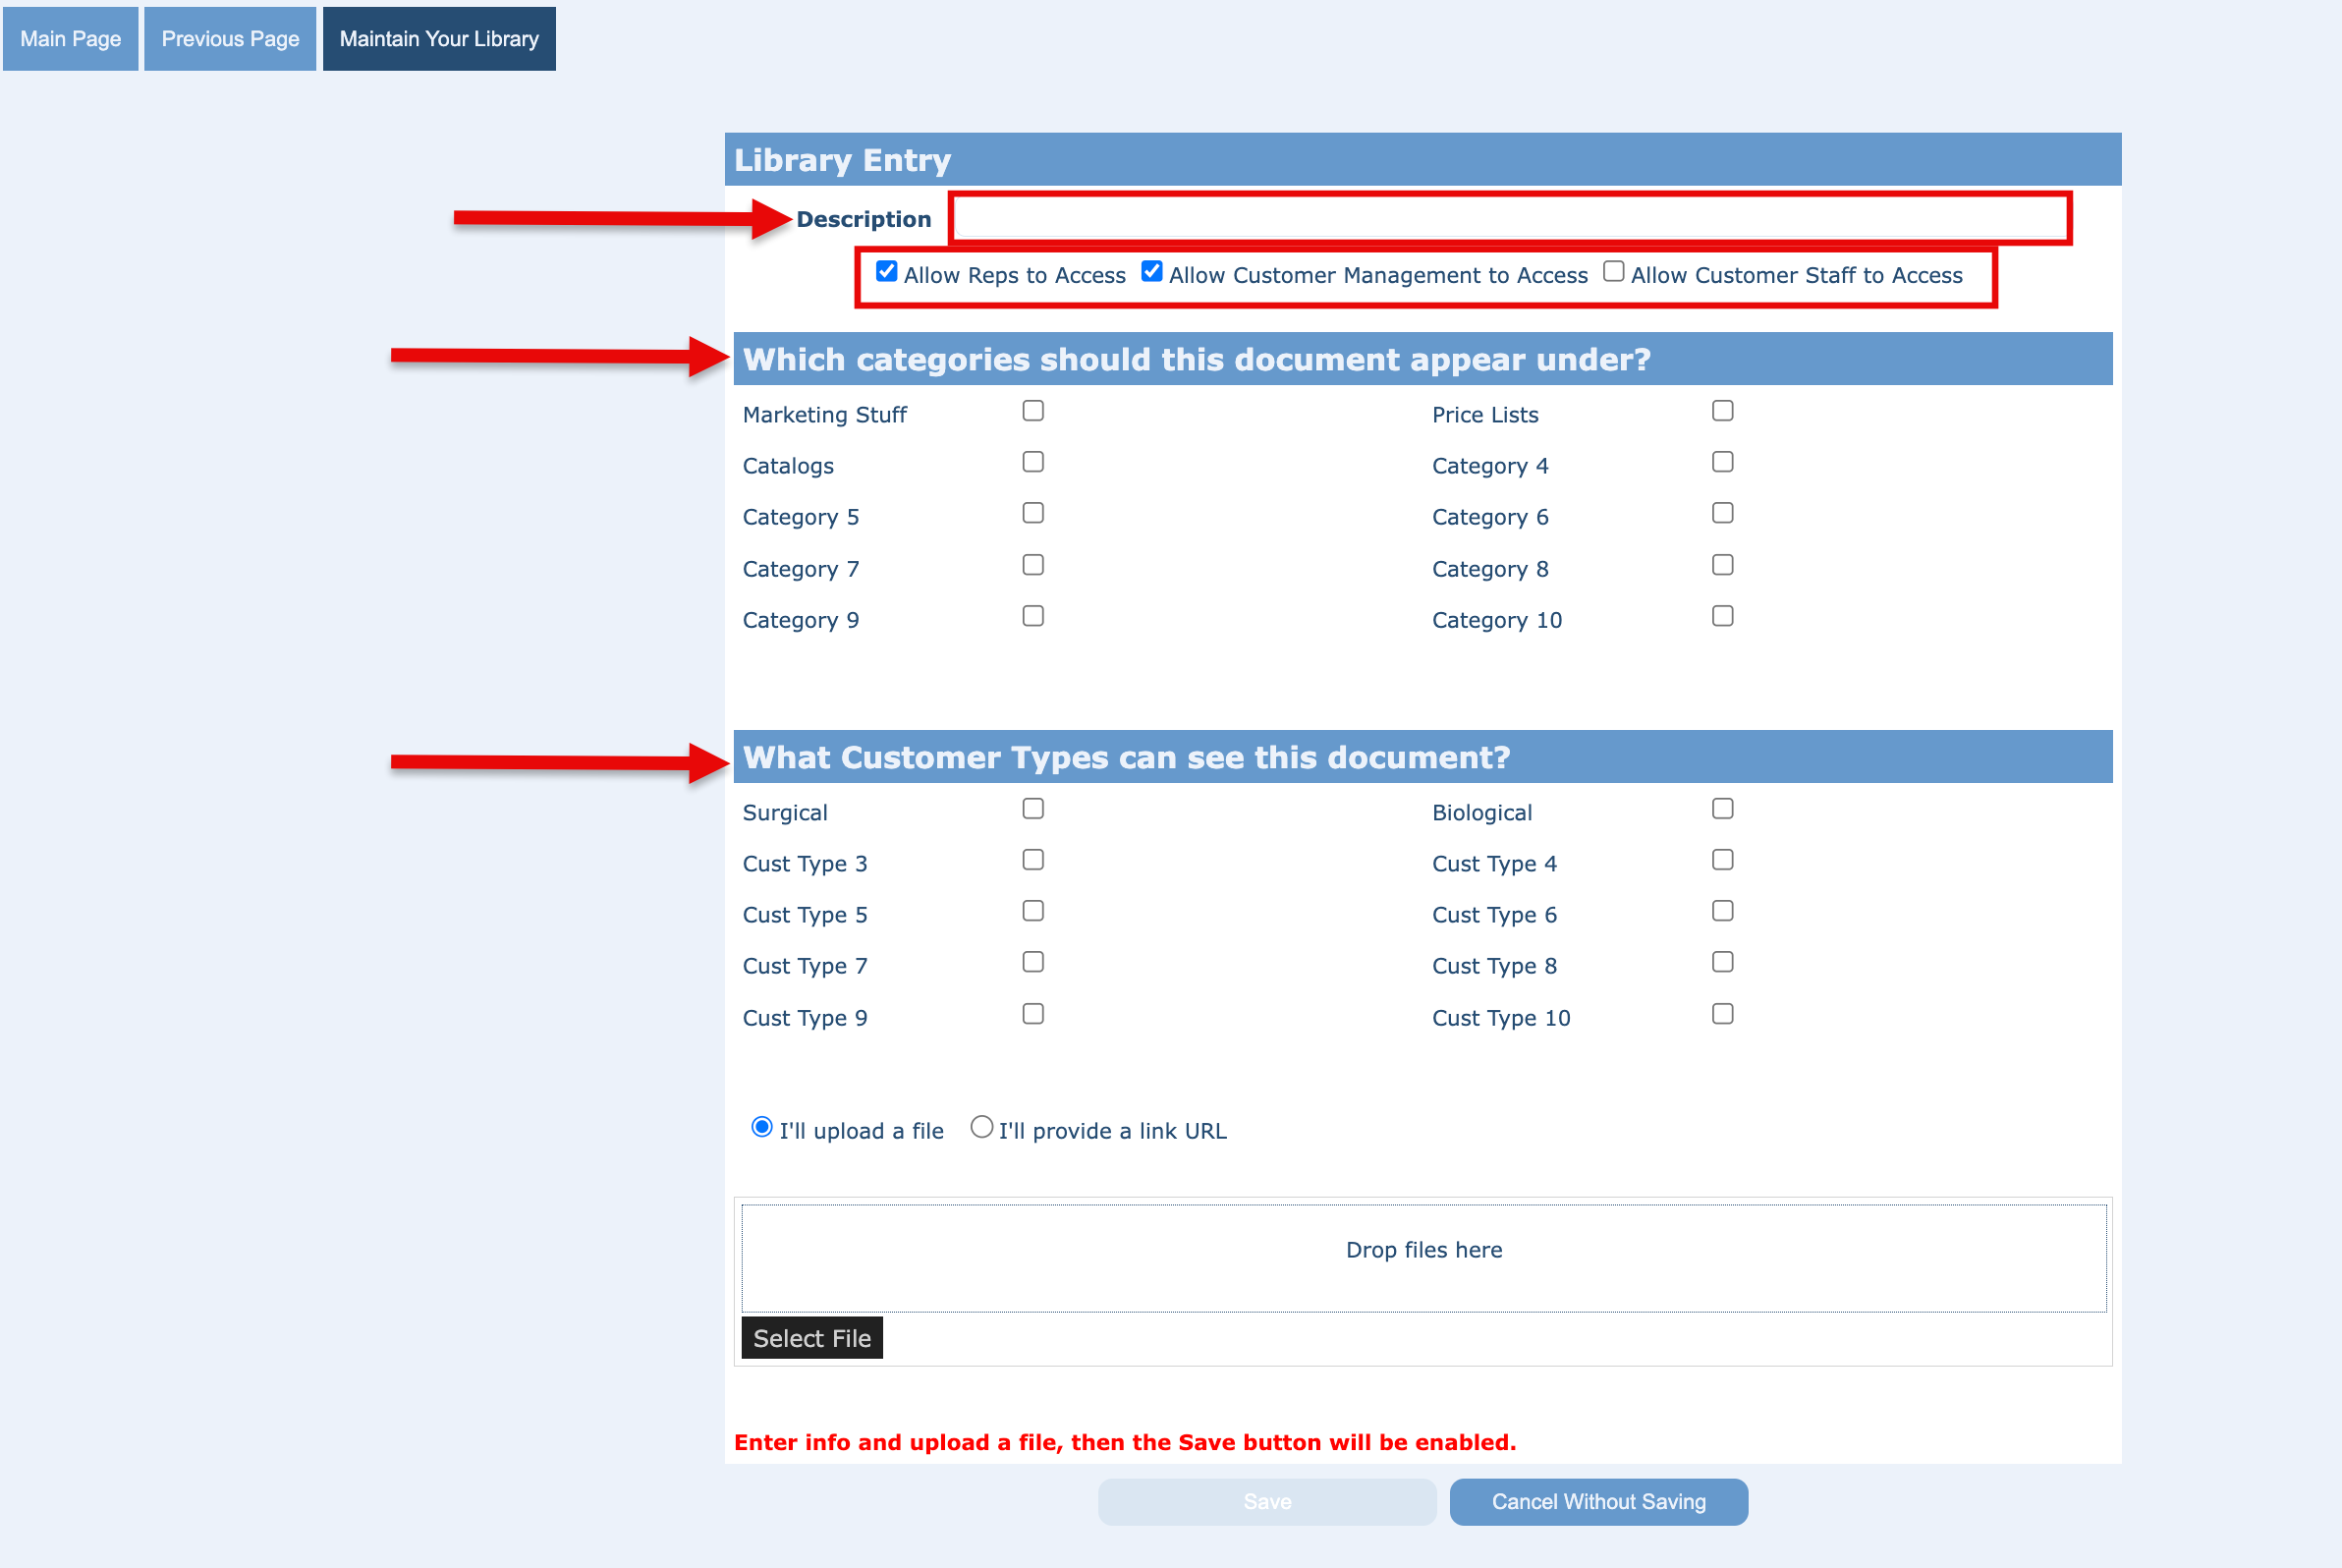Open Maintain Your Library tab
Image resolution: width=2342 pixels, height=1568 pixels.
point(439,39)
